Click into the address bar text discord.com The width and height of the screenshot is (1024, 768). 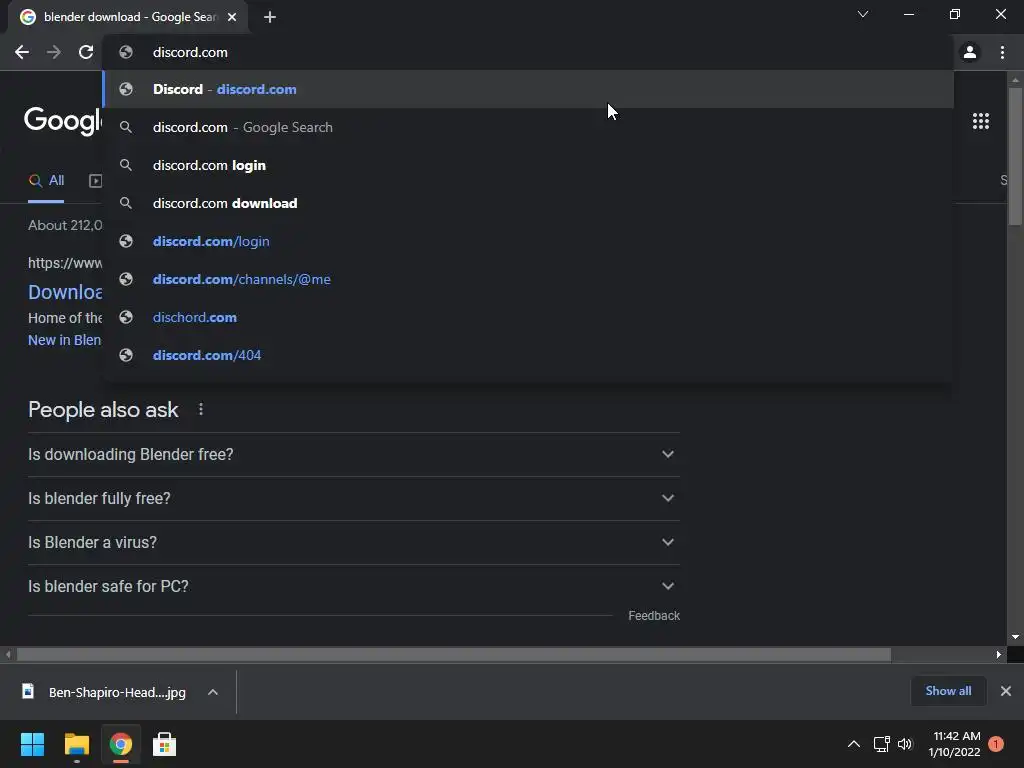pos(190,52)
